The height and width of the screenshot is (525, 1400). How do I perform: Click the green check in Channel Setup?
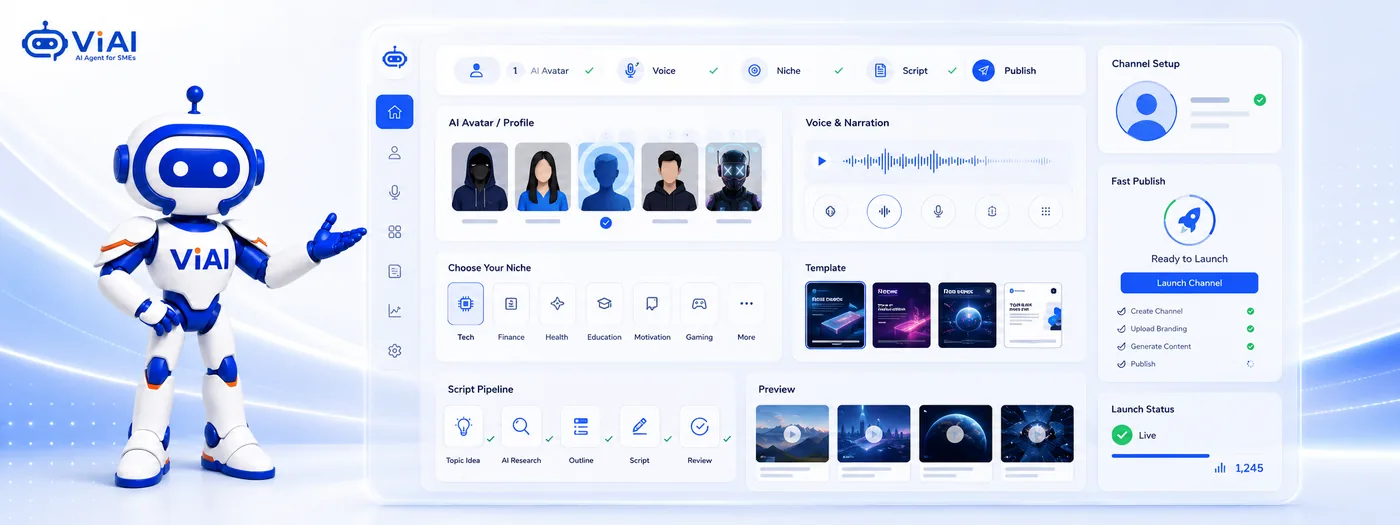tap(1259, 100)
